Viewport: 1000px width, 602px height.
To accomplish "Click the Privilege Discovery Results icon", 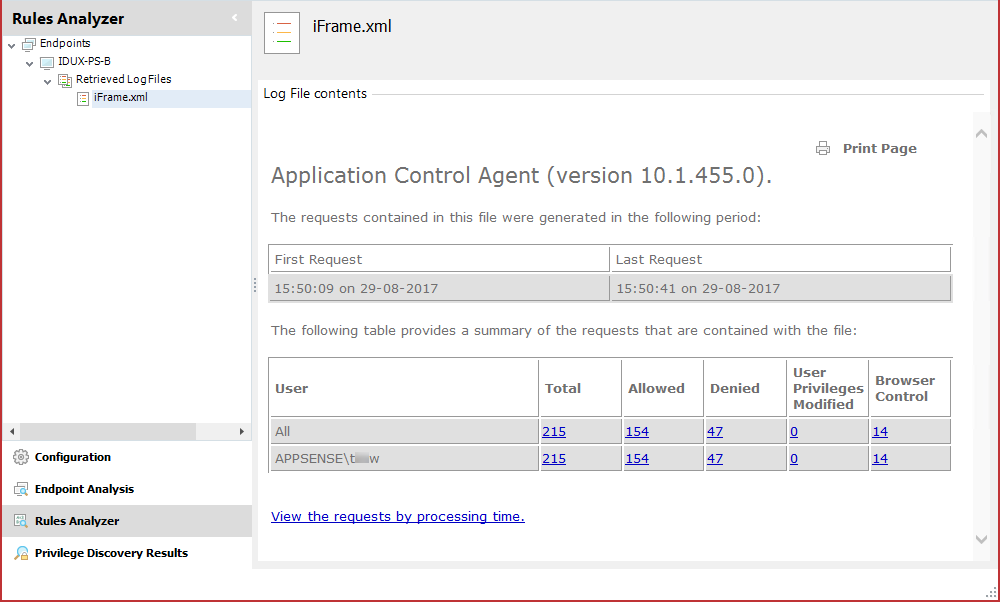I will pos(21,553).
